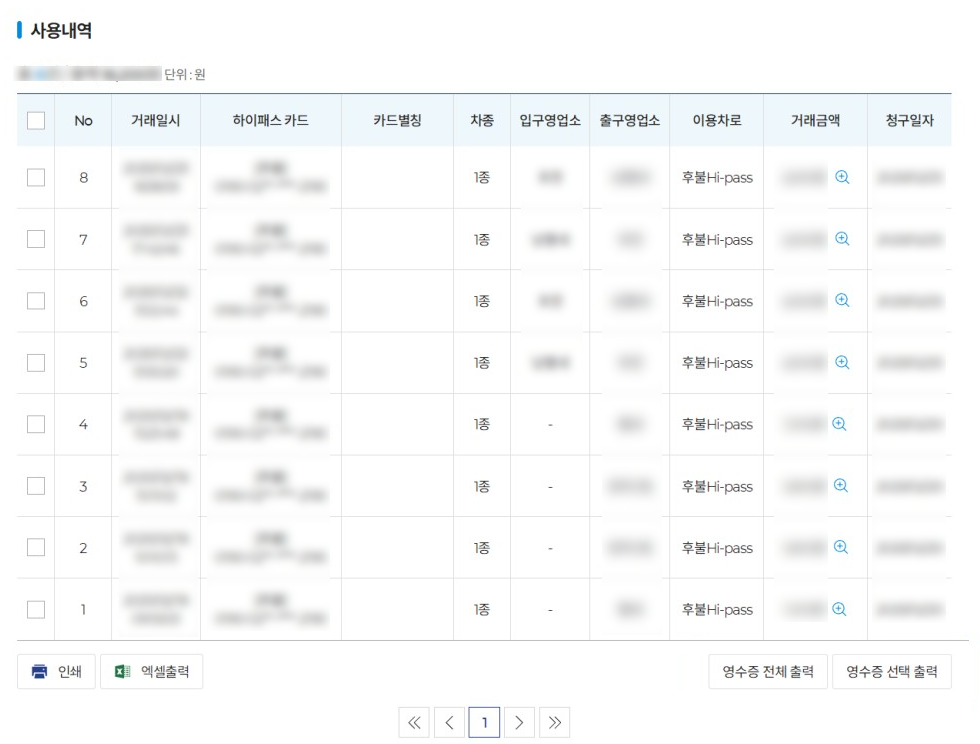
Task: Go to the previous page arrow
Action: point(451,722)
